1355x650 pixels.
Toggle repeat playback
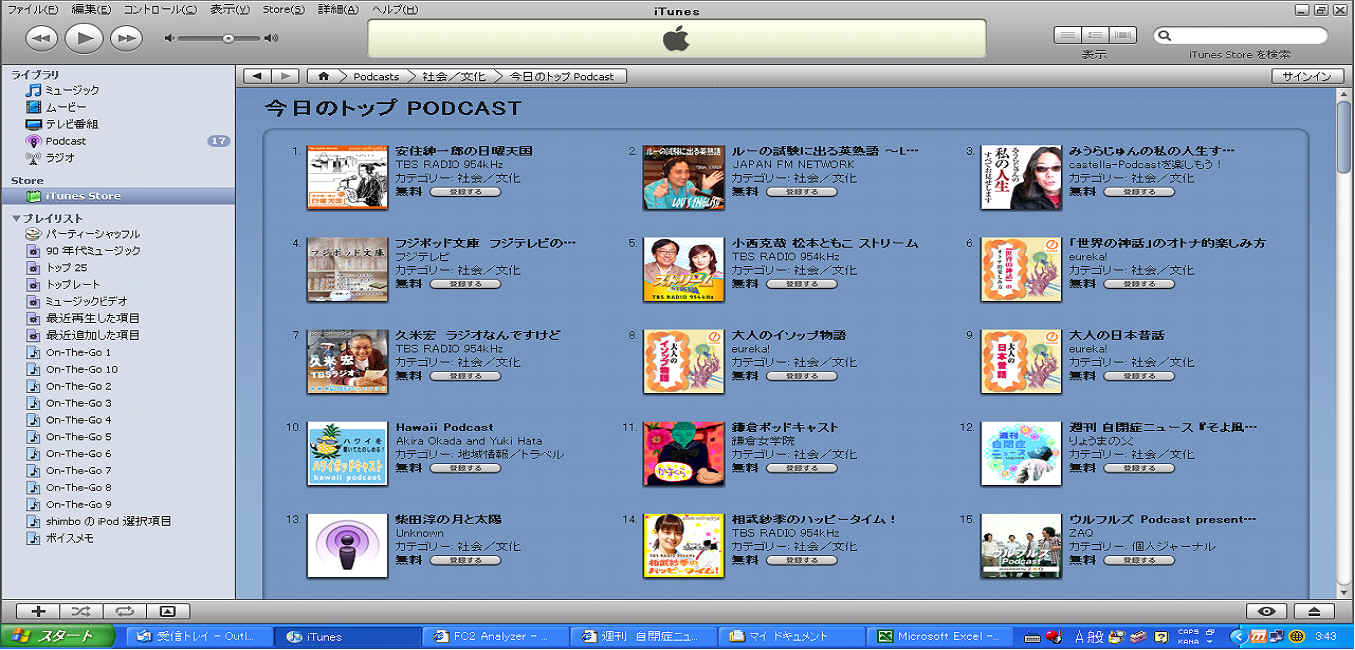124,611
